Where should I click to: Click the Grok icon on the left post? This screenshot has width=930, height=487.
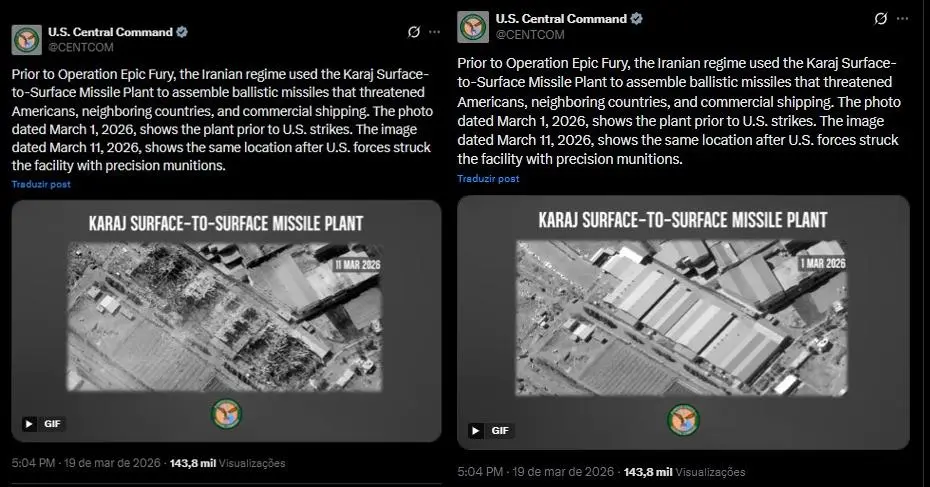tap(414, 32)
